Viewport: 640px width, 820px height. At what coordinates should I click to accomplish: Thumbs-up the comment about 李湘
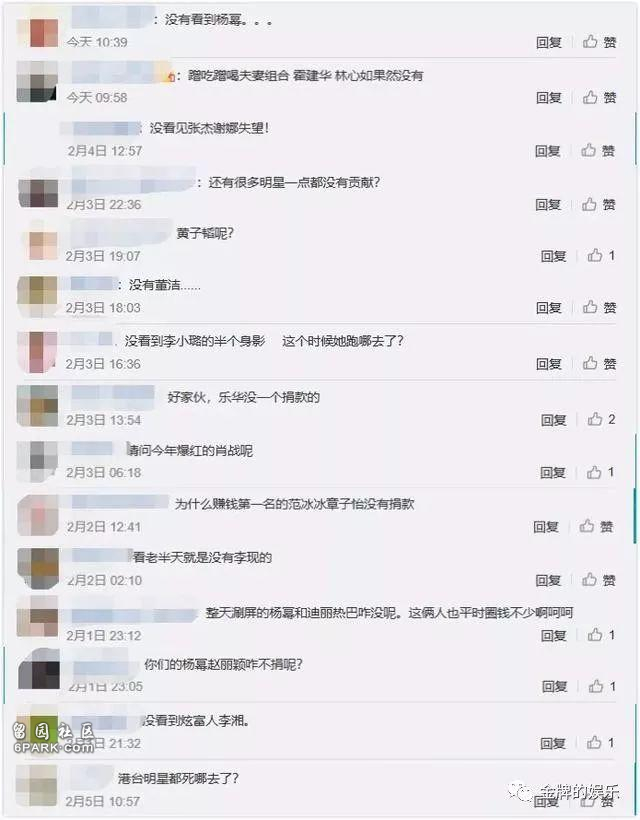pos(600,742)
